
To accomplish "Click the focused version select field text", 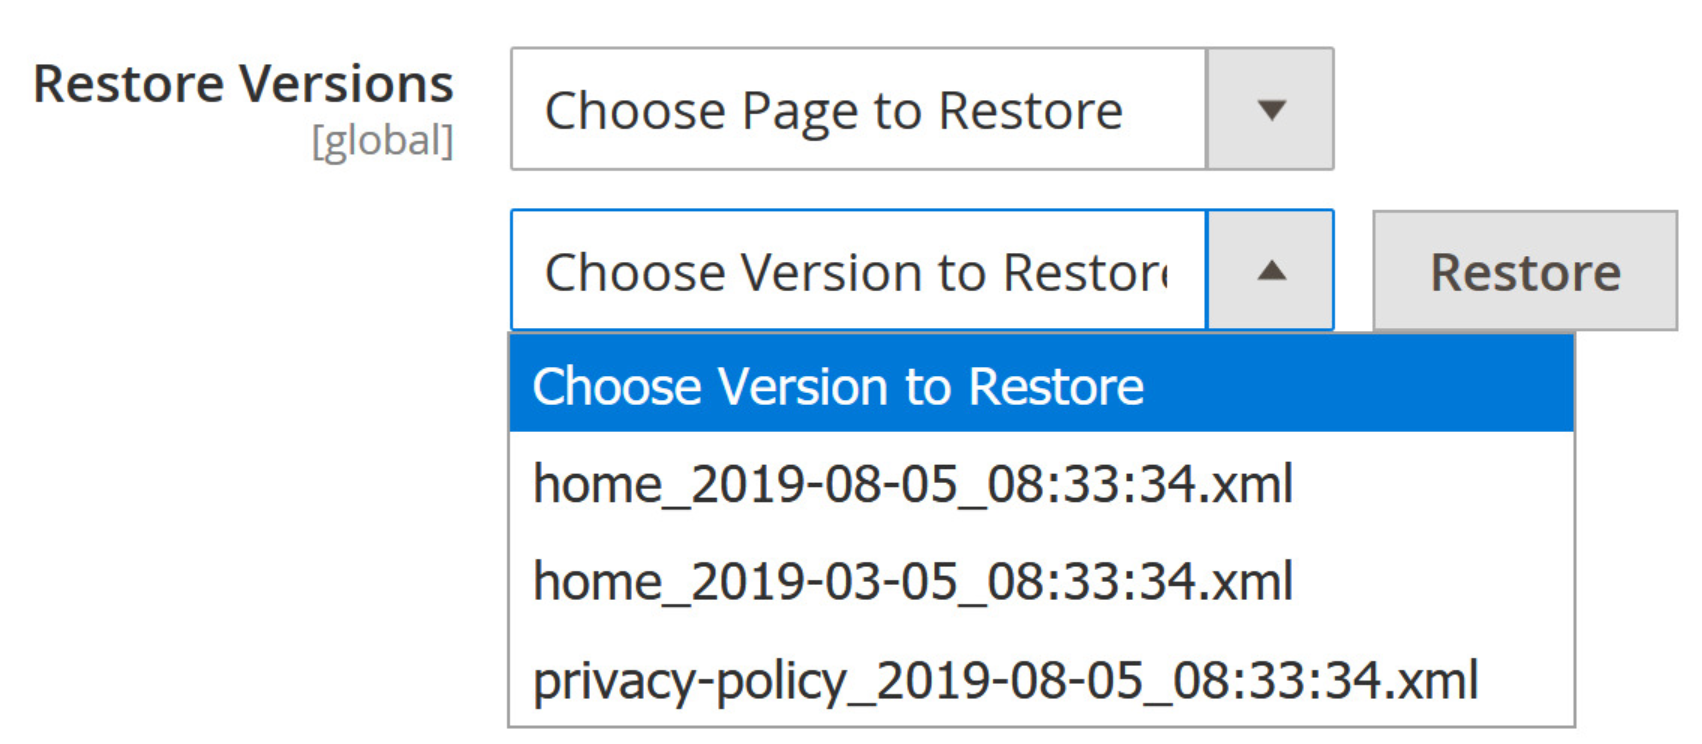I will tap(856, 272).
